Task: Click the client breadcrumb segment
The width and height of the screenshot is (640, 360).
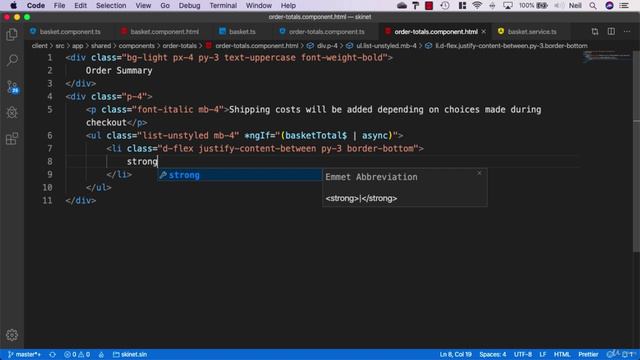Action: pyautogui.click(x=39, y=46)
